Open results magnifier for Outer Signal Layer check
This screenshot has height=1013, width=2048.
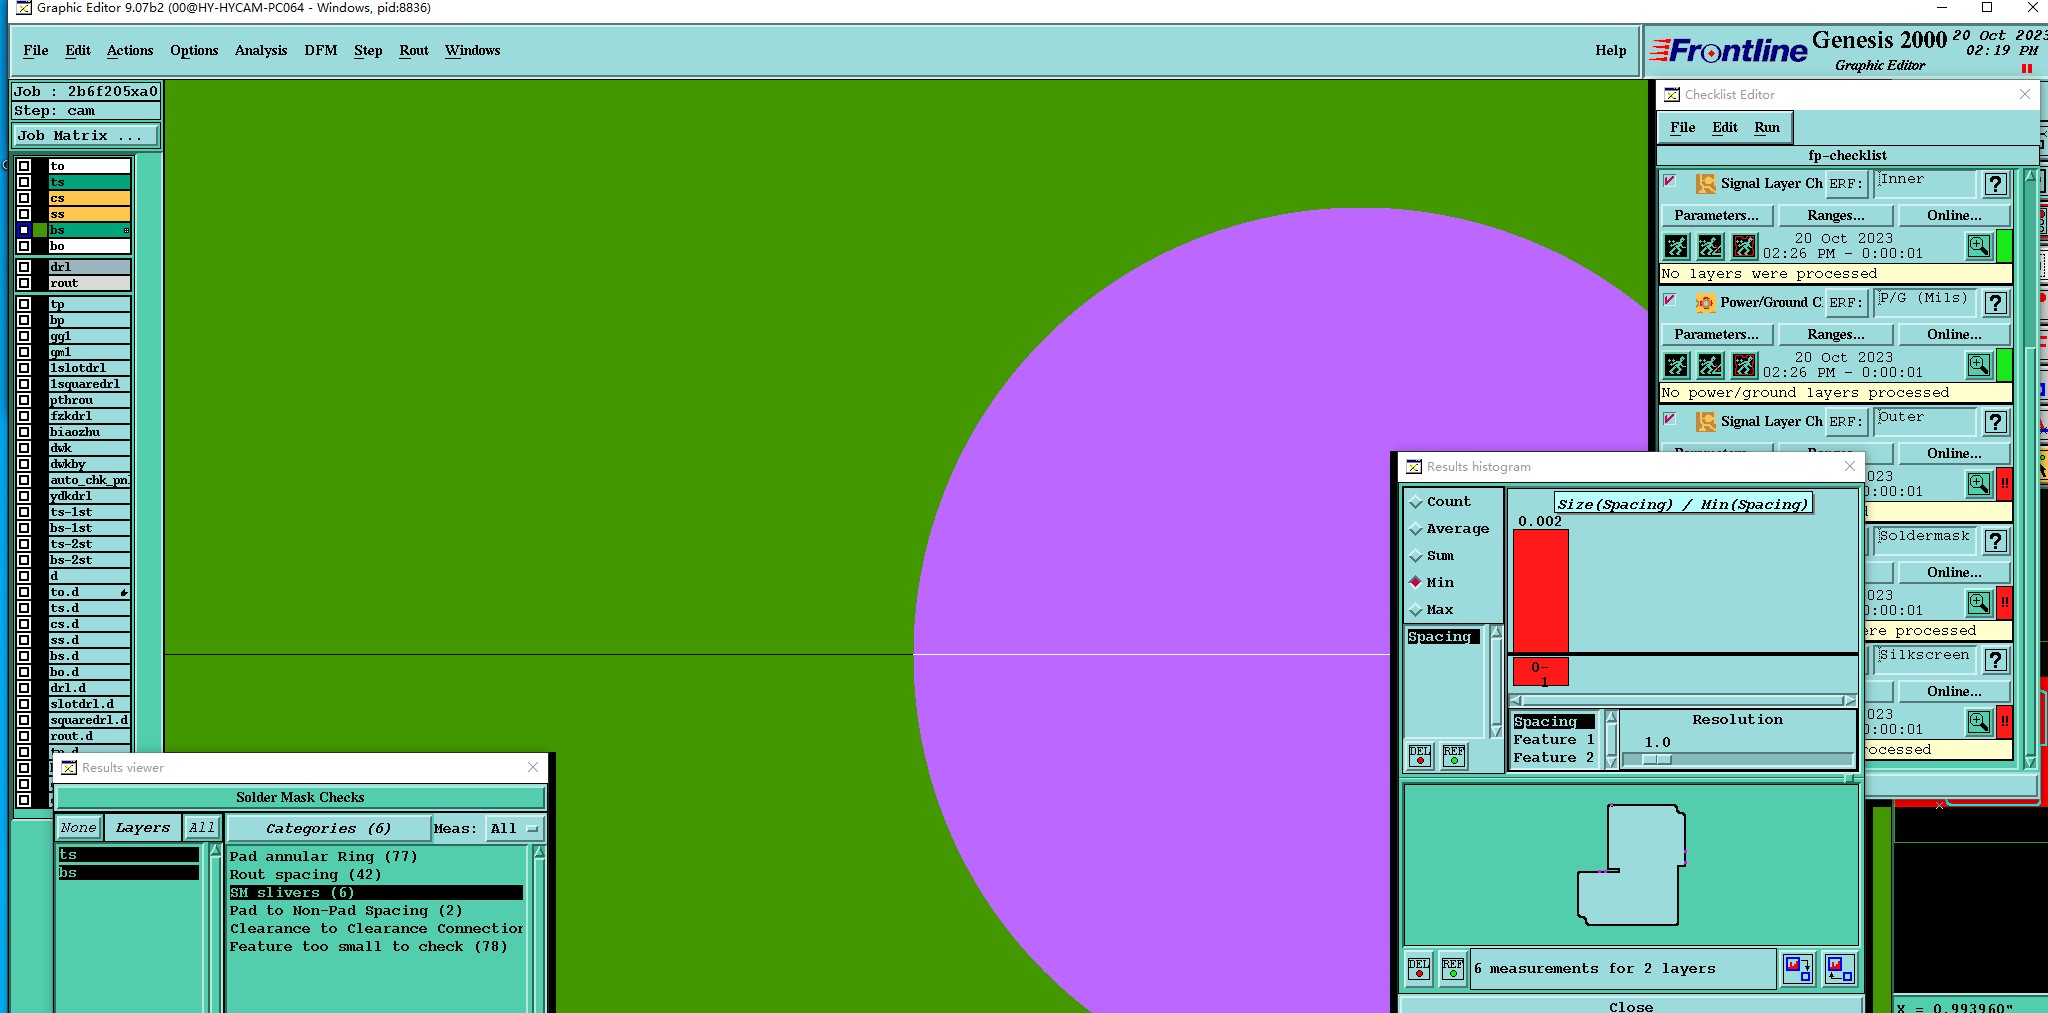[1978, 484]
